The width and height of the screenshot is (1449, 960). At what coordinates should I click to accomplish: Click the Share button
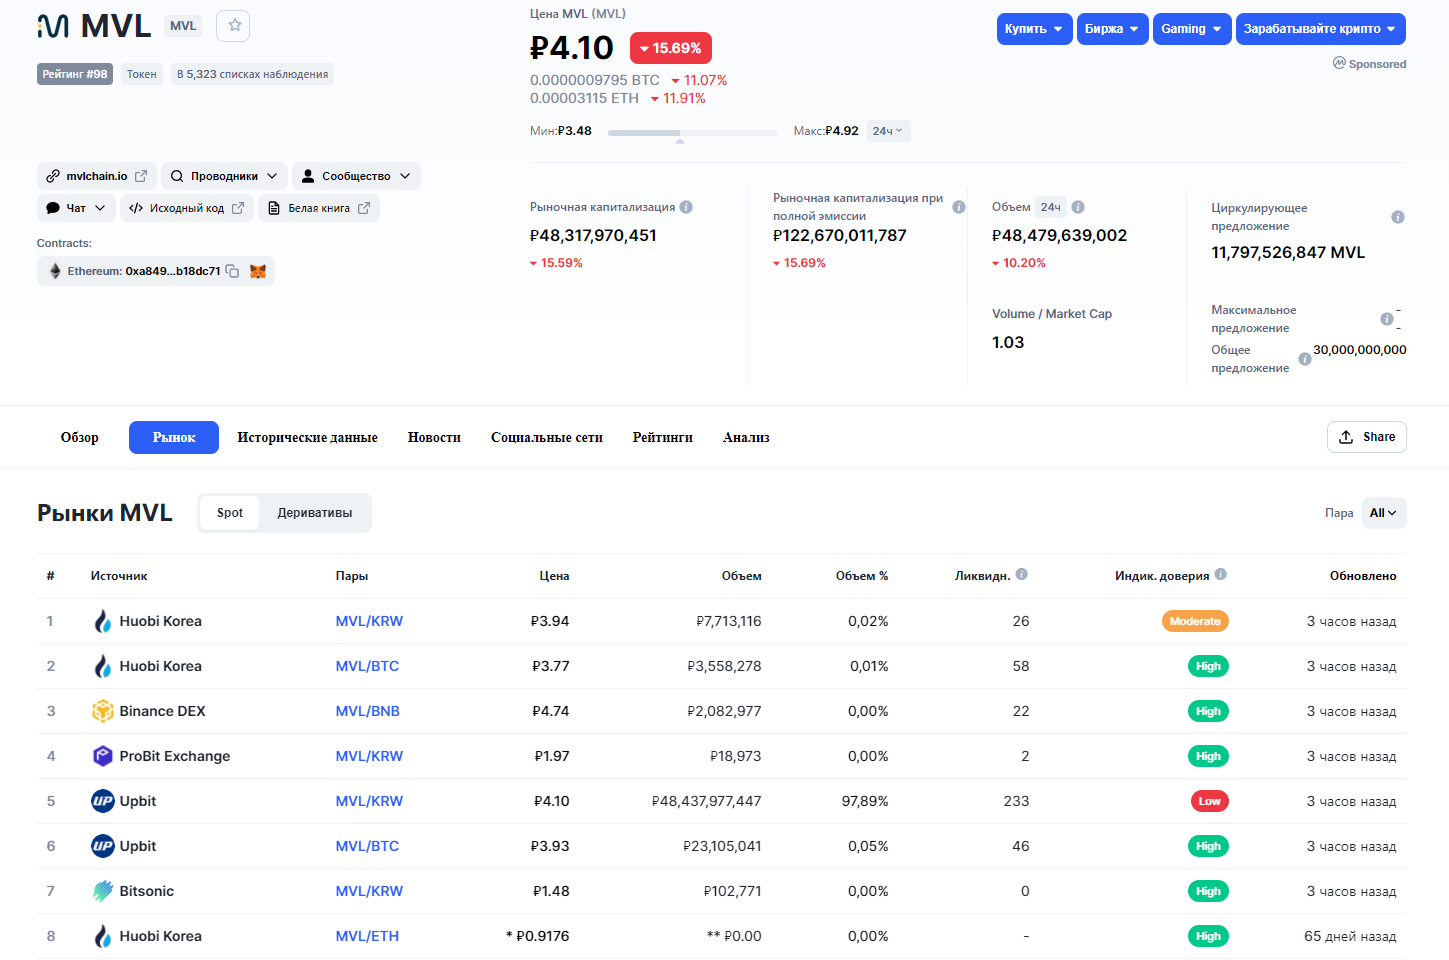click(1366, 437)
